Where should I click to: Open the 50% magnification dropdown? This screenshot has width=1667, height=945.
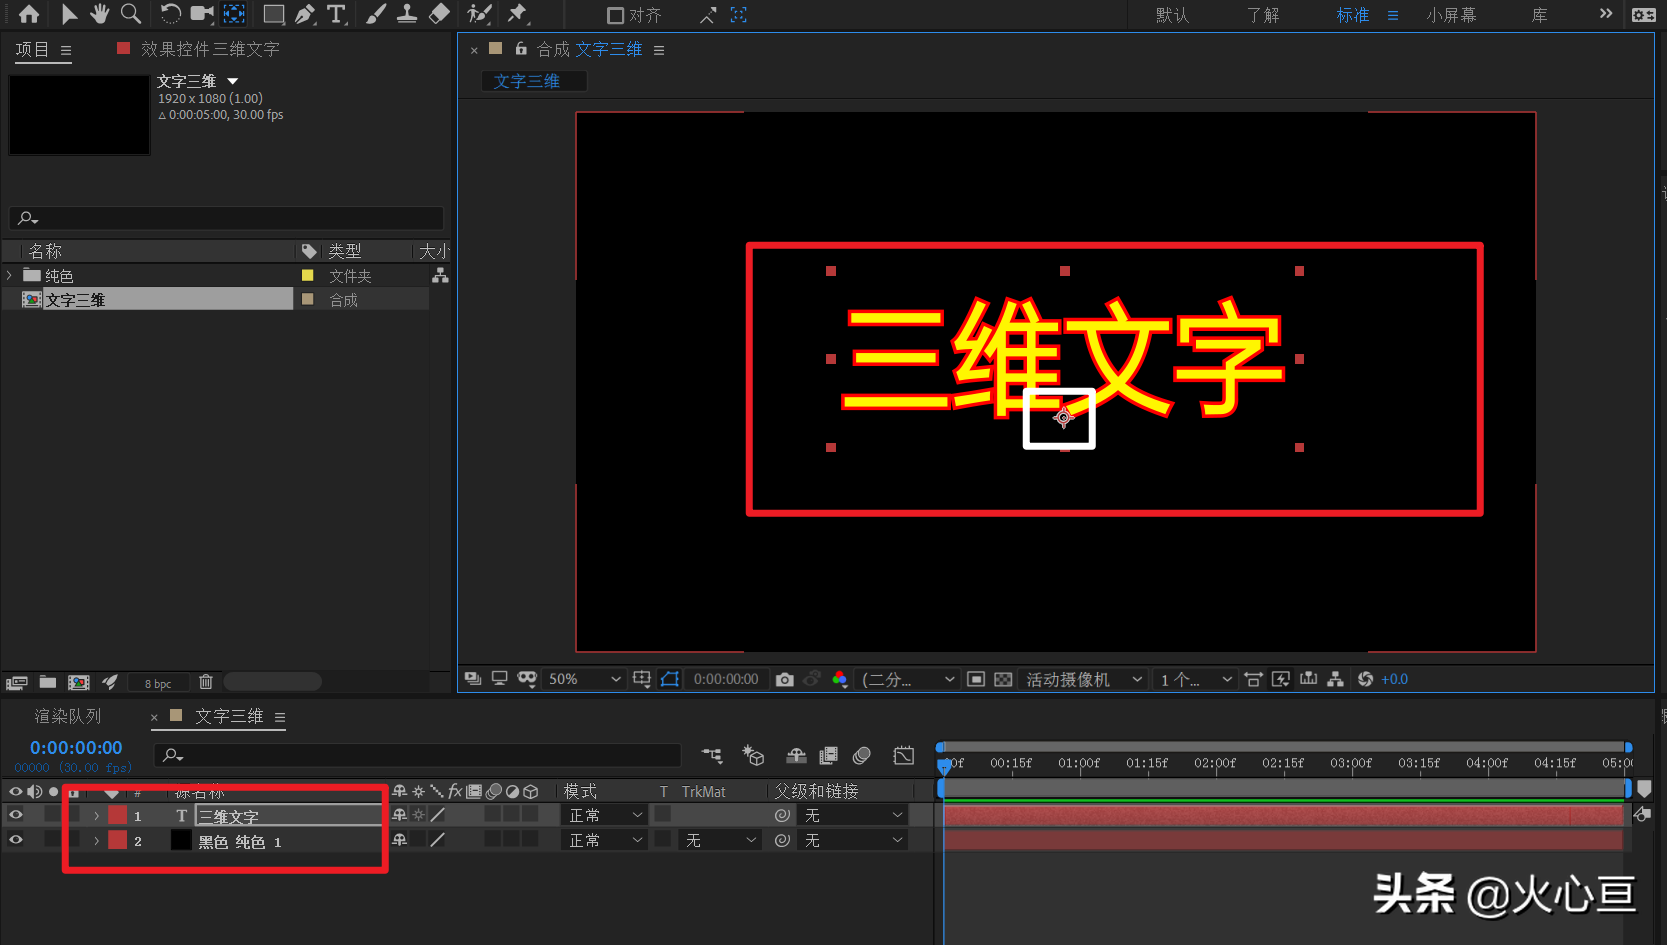pos(584,679)
